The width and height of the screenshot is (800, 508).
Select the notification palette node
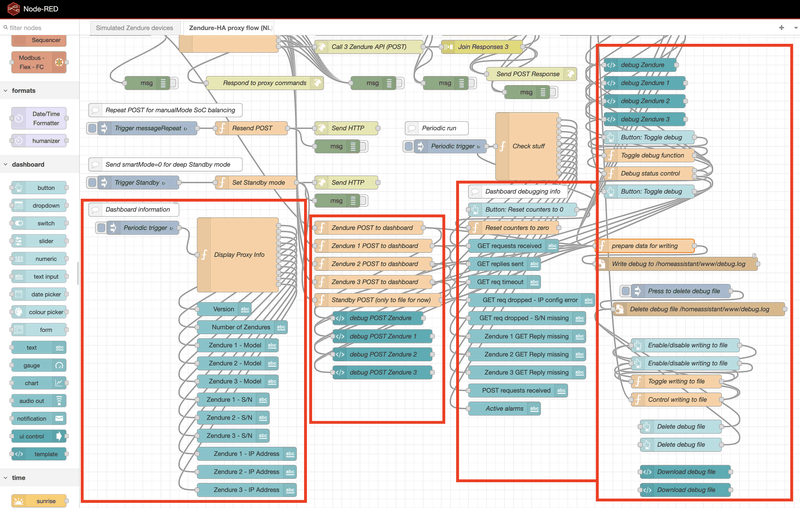39,419
